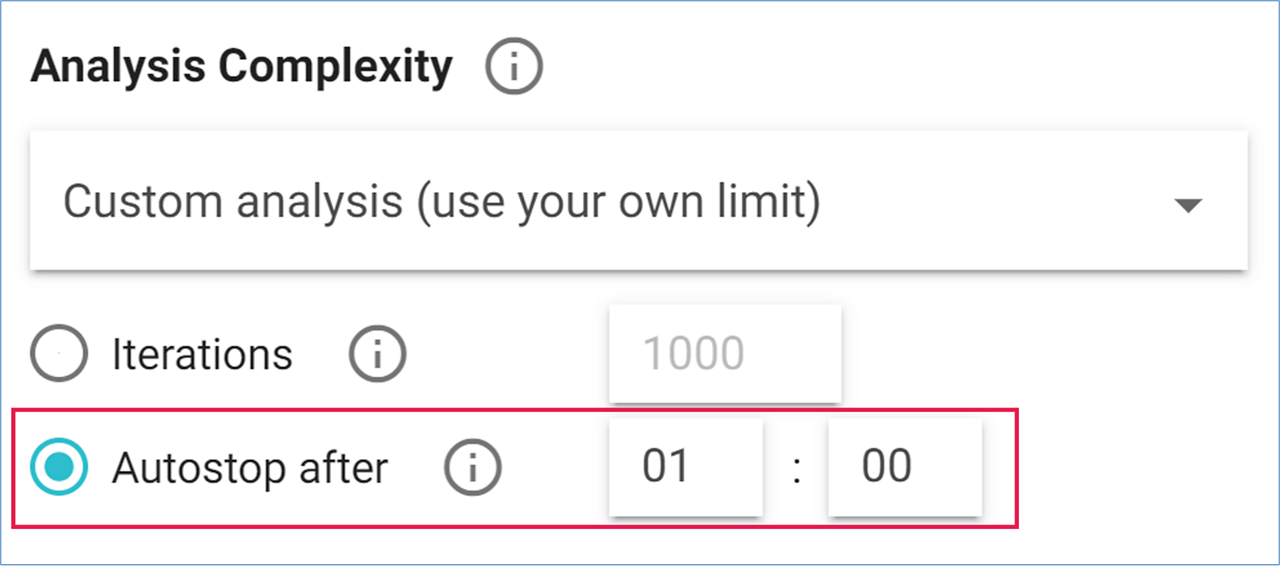This screenshot has height=566, width=1280.
Task: Click the Iterations label text
Action: click(202, 354)
